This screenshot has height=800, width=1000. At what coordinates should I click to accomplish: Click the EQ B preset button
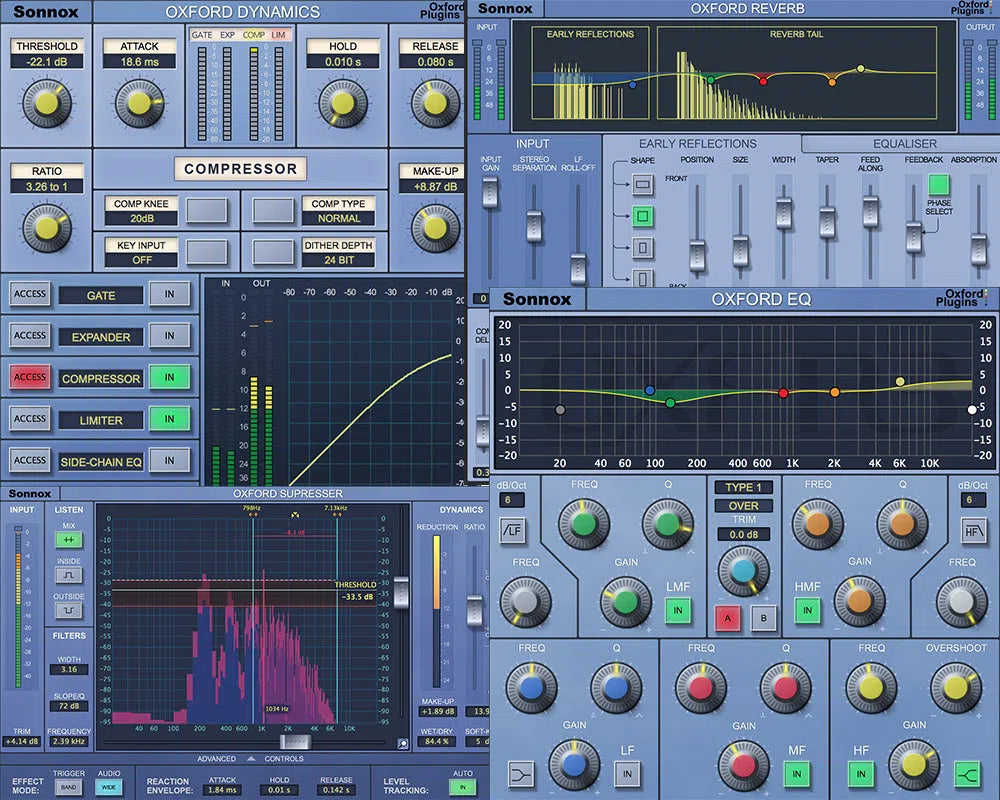tap(763, 618)
